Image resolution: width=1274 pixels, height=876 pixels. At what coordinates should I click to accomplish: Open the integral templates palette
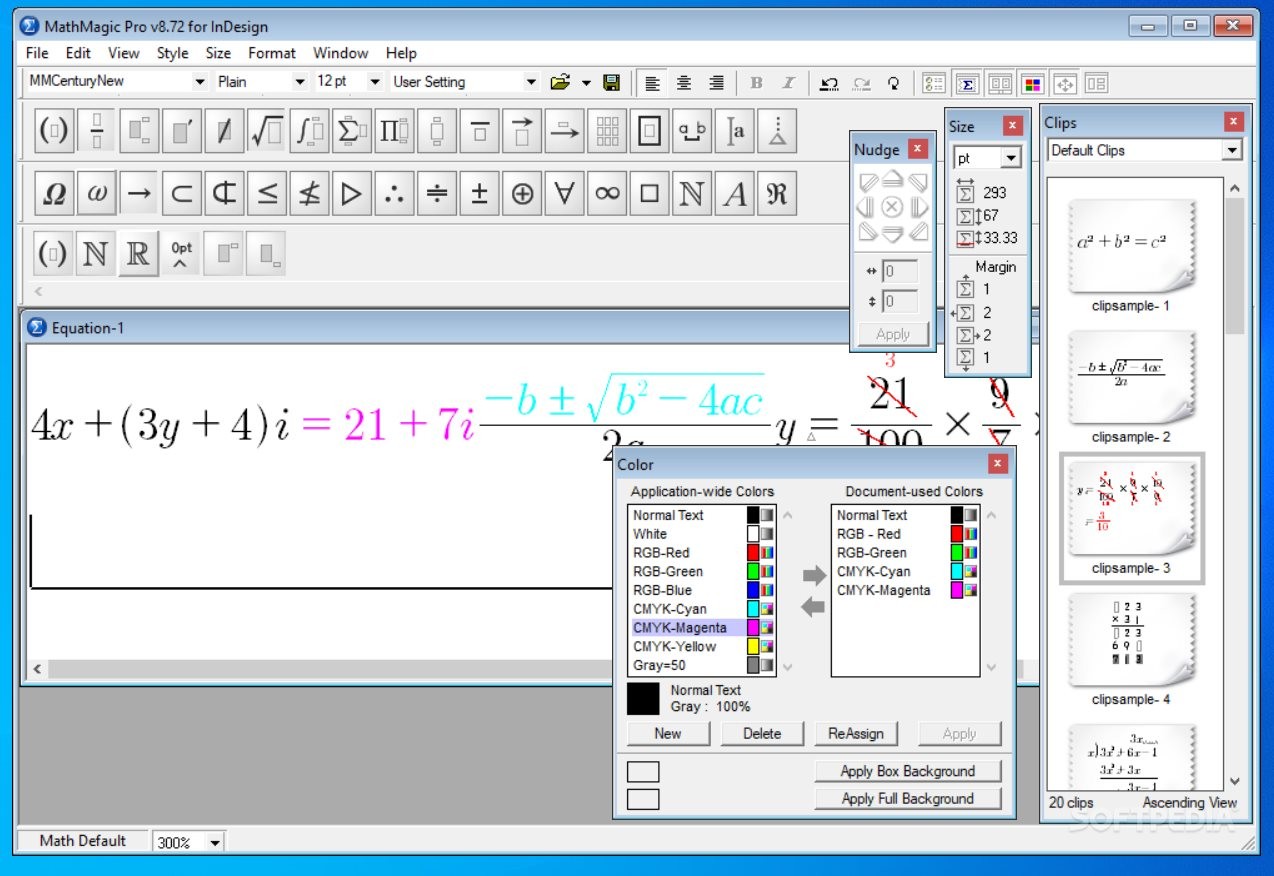[310, 131]
